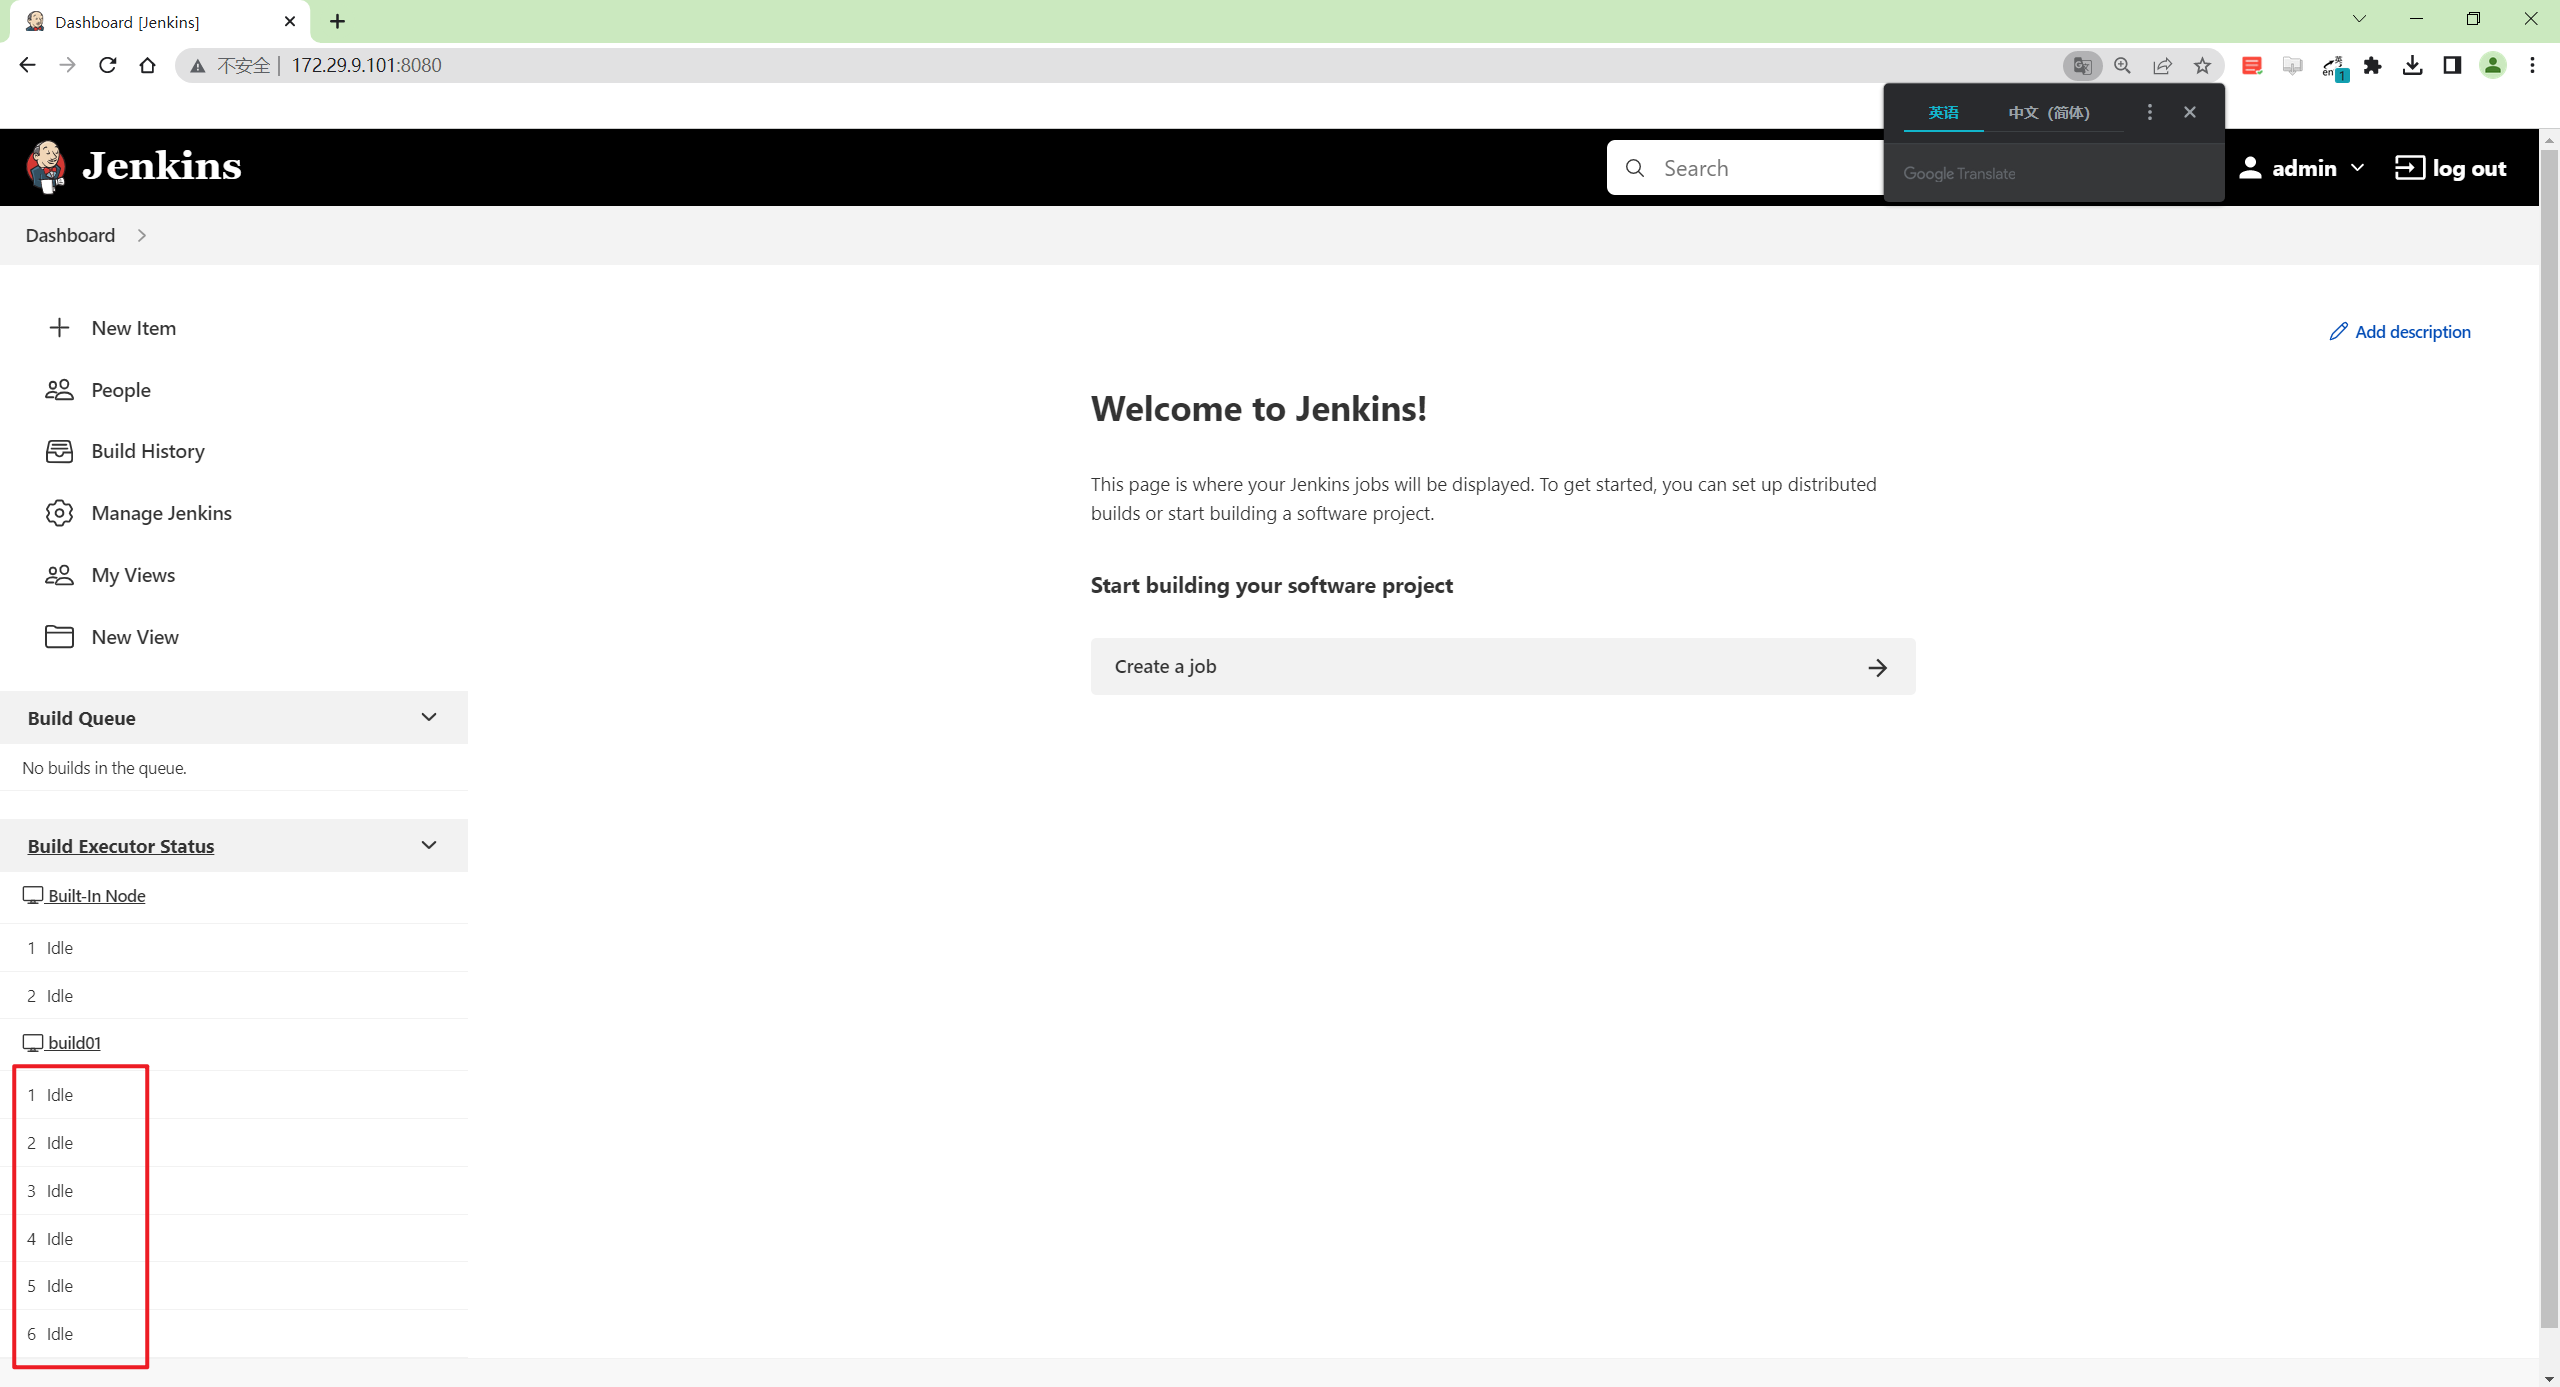Collapse the Build Executor Status panel
Image resolution: width=2560 pixels, height=1387 pixels.
[429, 845]
